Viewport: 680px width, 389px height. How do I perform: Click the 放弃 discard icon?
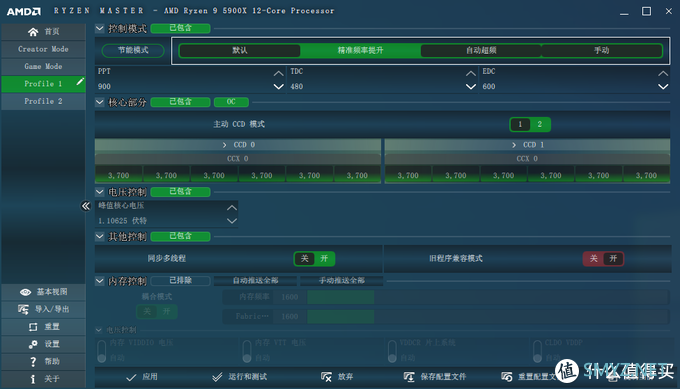click(326, 377)
